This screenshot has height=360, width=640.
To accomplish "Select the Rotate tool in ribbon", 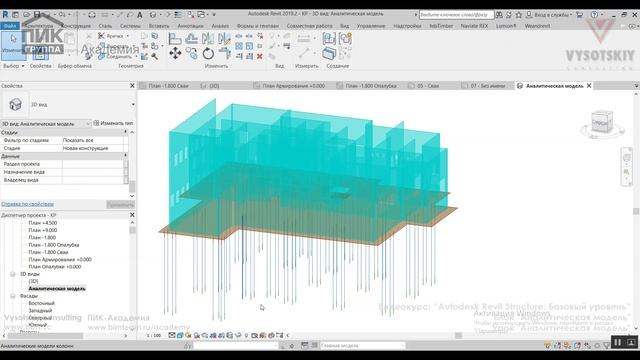I will (x=208, y=53).
